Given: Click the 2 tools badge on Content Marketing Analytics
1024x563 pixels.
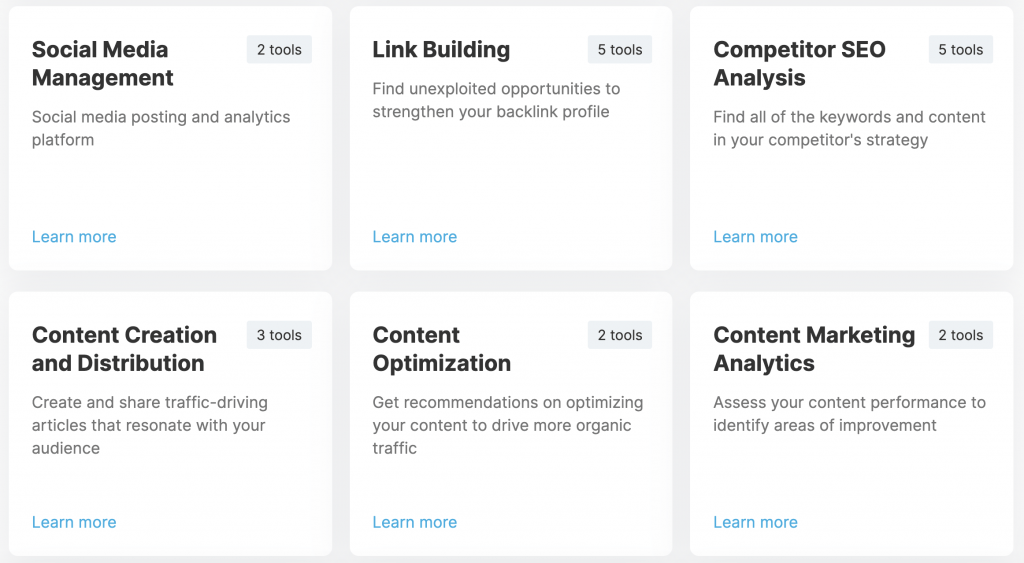Looking at the screenshot, I should tap(961, 335).
